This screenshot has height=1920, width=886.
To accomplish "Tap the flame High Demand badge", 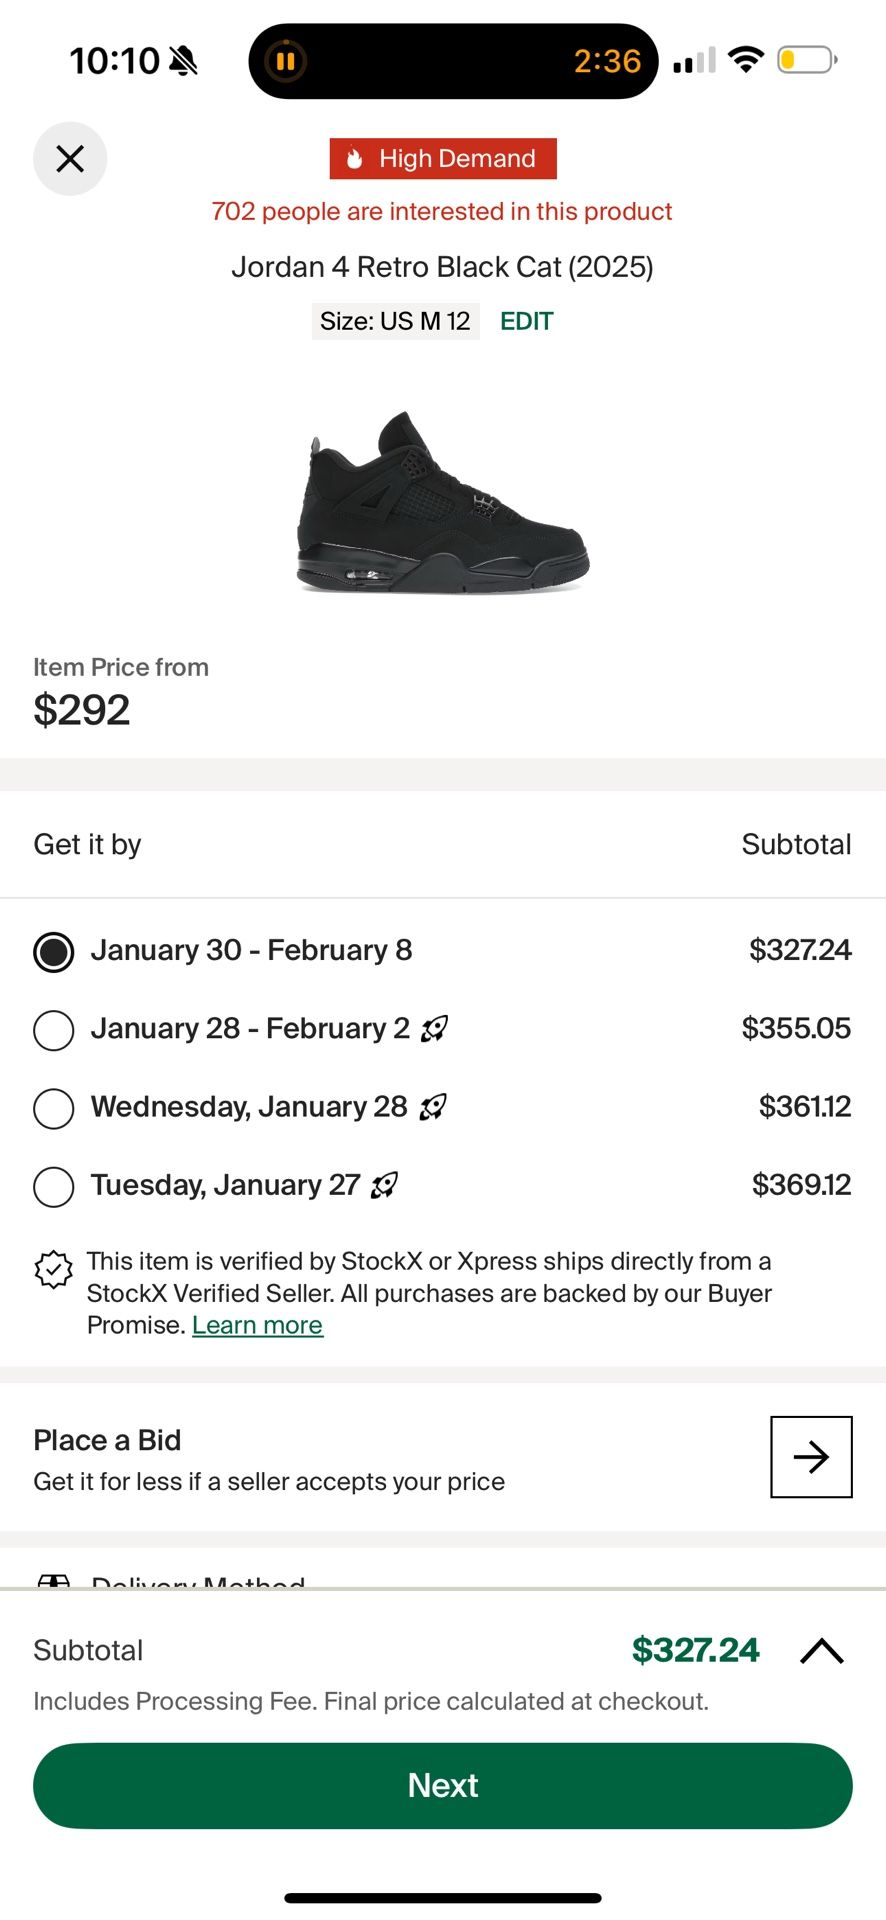I will click(x=443, y=159).
